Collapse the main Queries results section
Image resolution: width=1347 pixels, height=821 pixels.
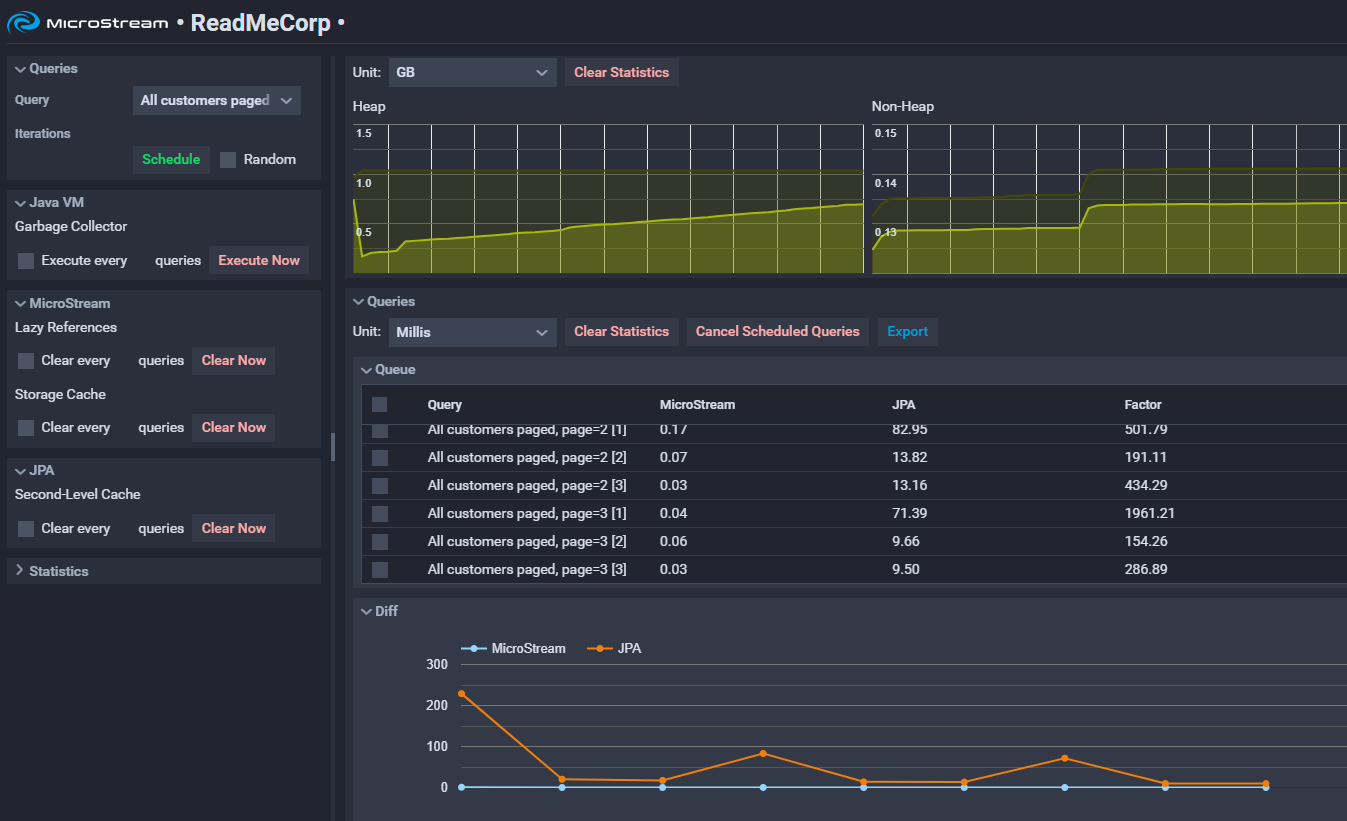[384, 301]
